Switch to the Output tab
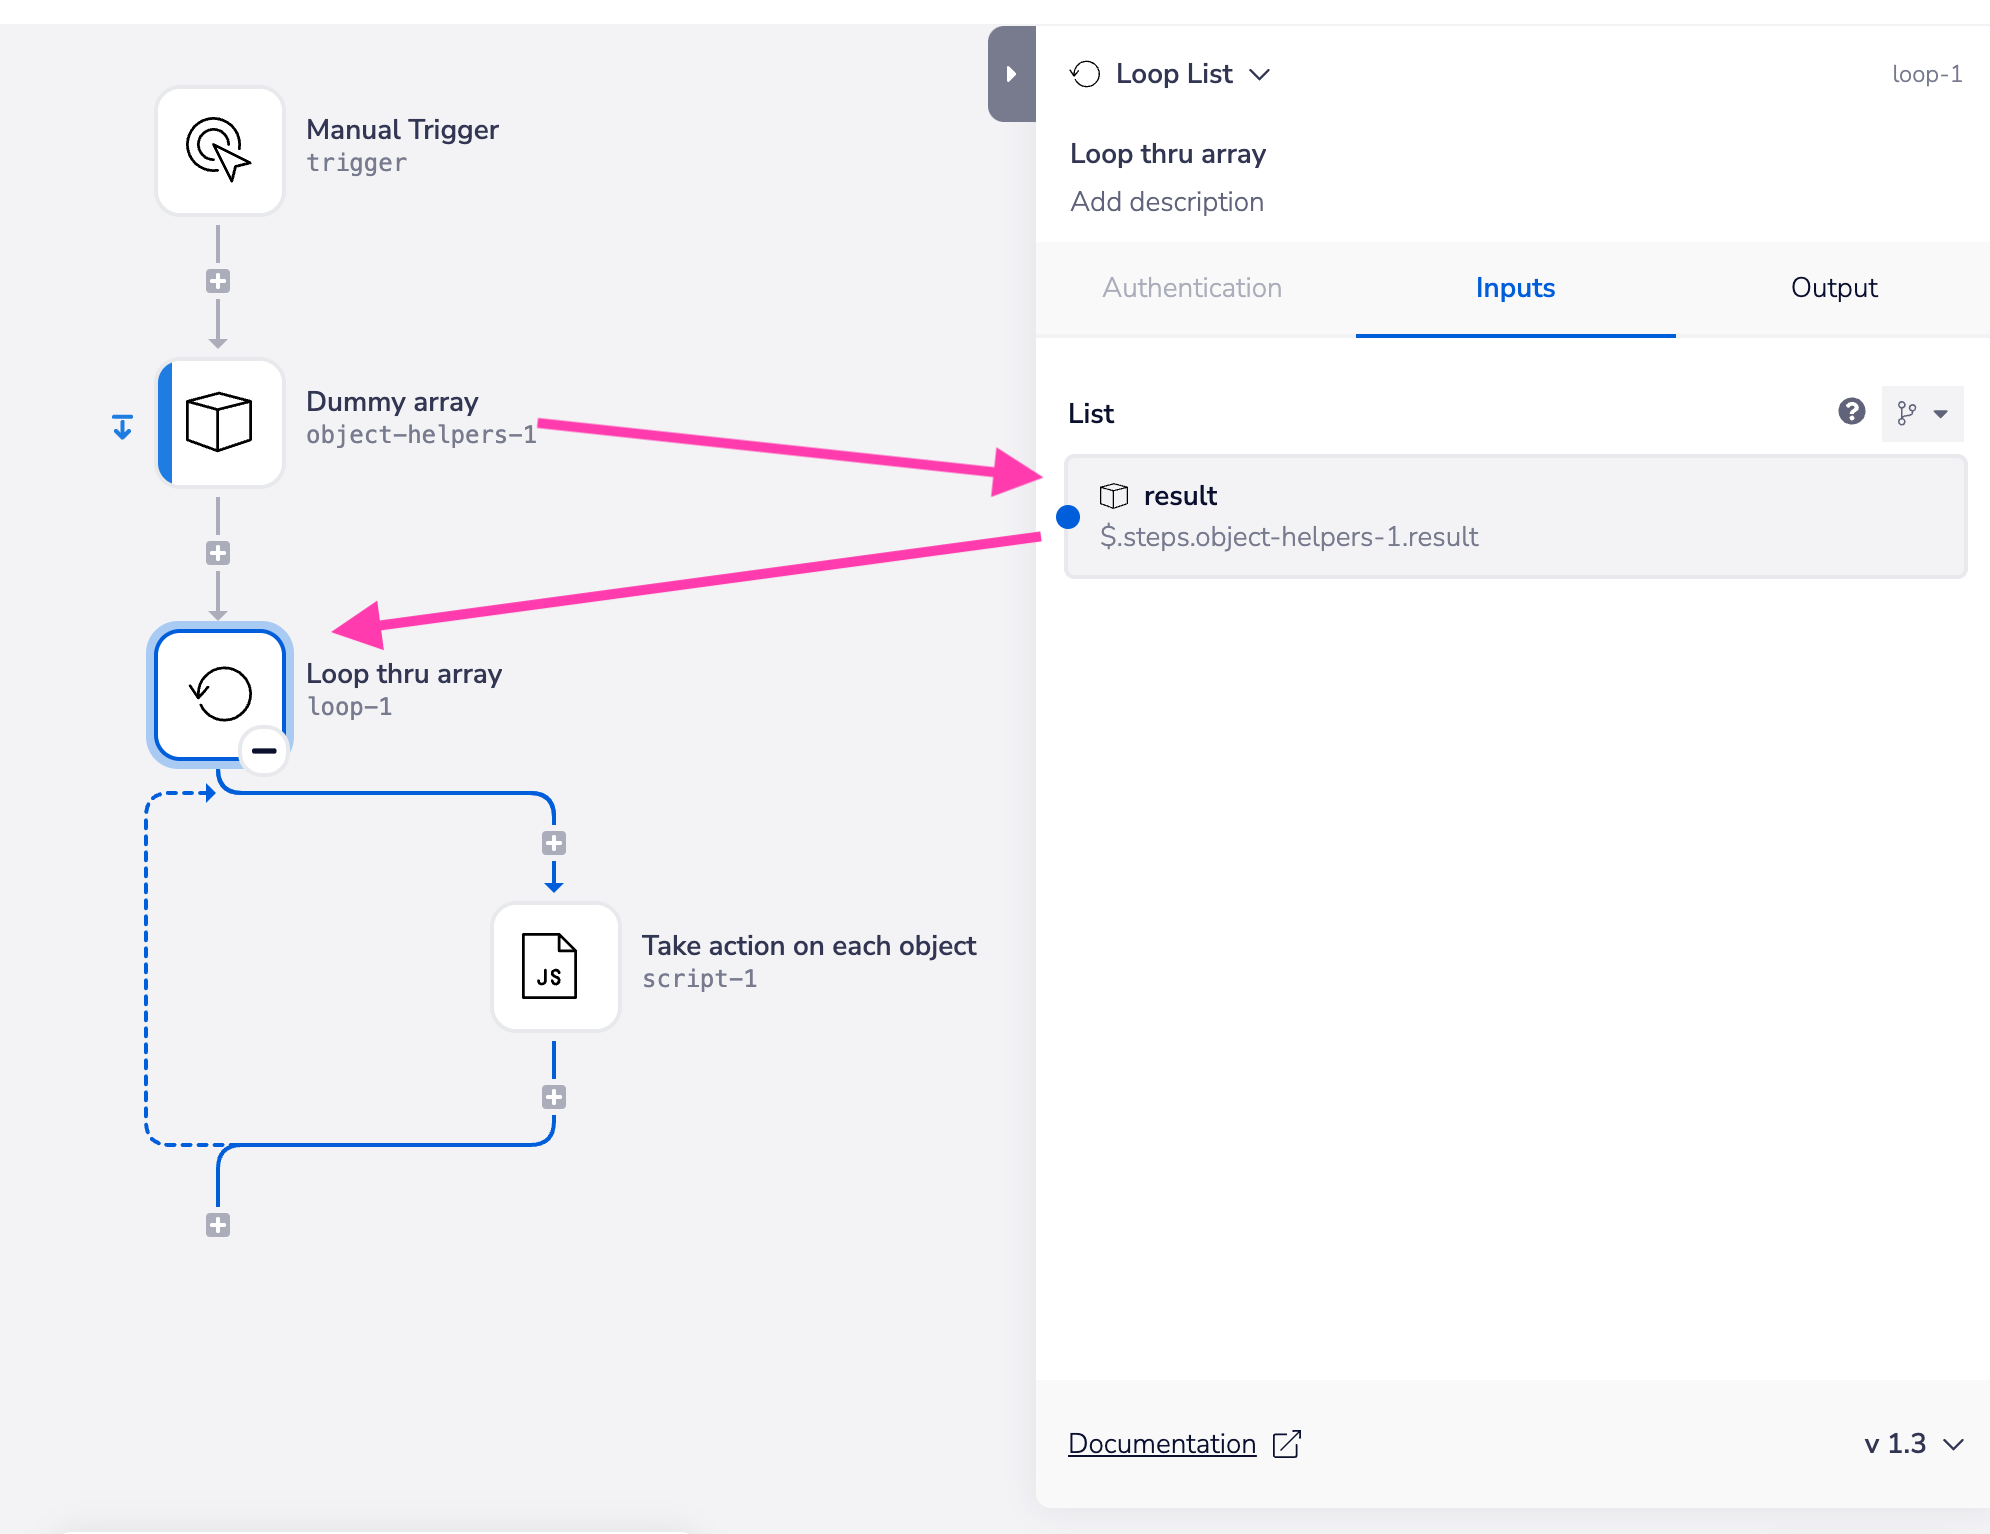Viewport: 1990px width, 1534px height. click(x=1833, y=288)
